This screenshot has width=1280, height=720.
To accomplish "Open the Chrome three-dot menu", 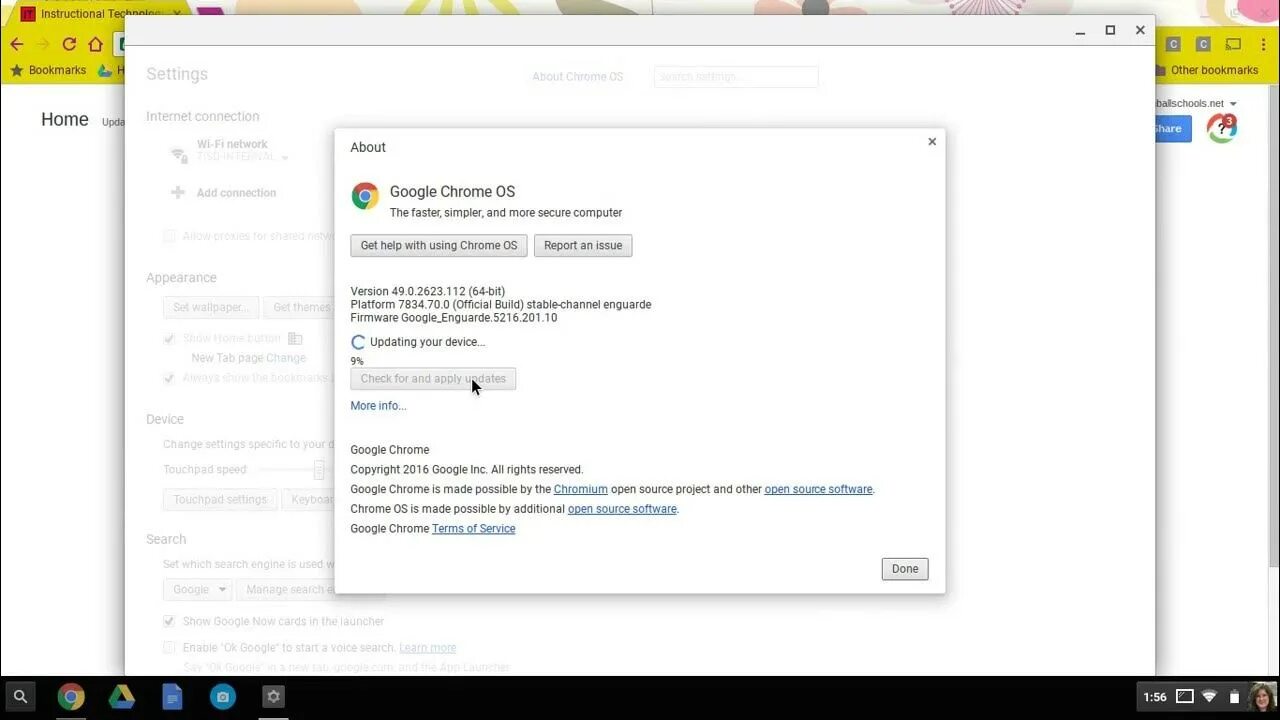I will coord(1264,44).
